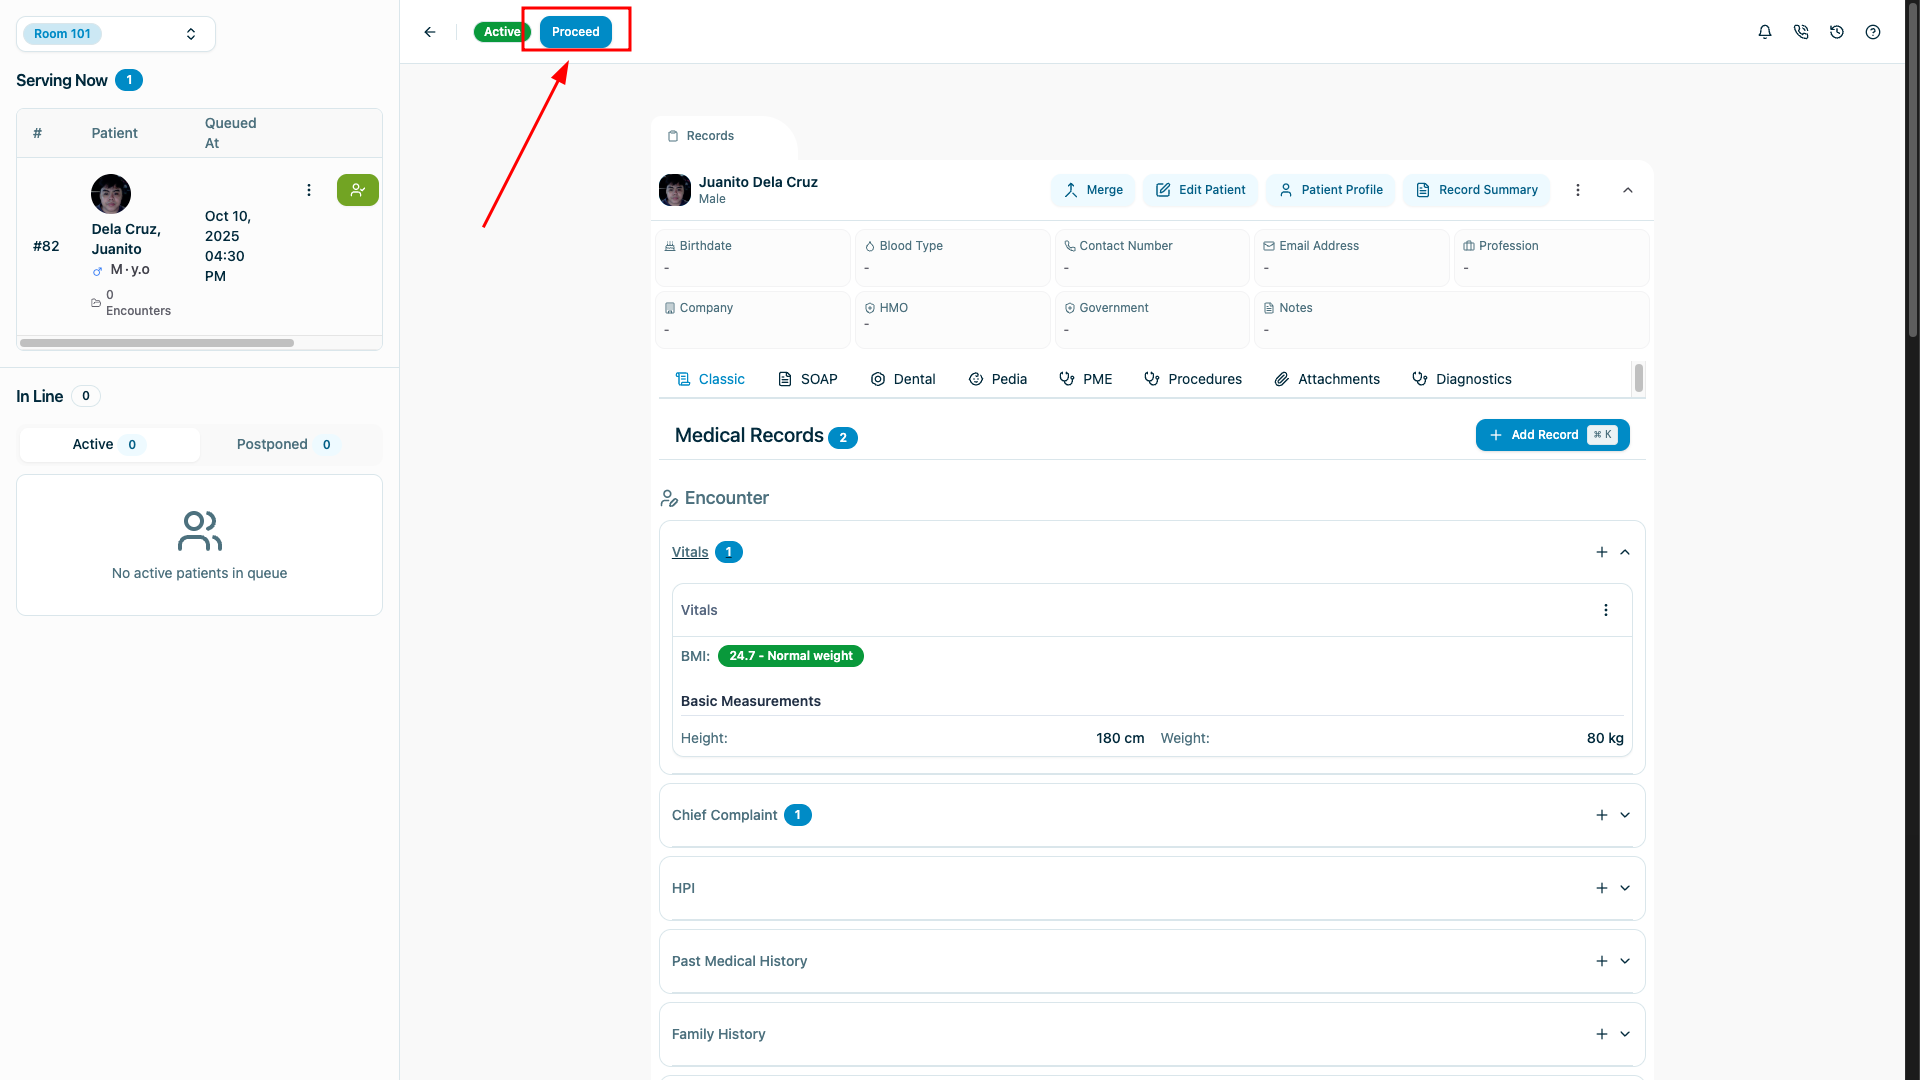Screen dimensions: 1920x1080
Task: Open patient header more options menu
Action: 1578,190
